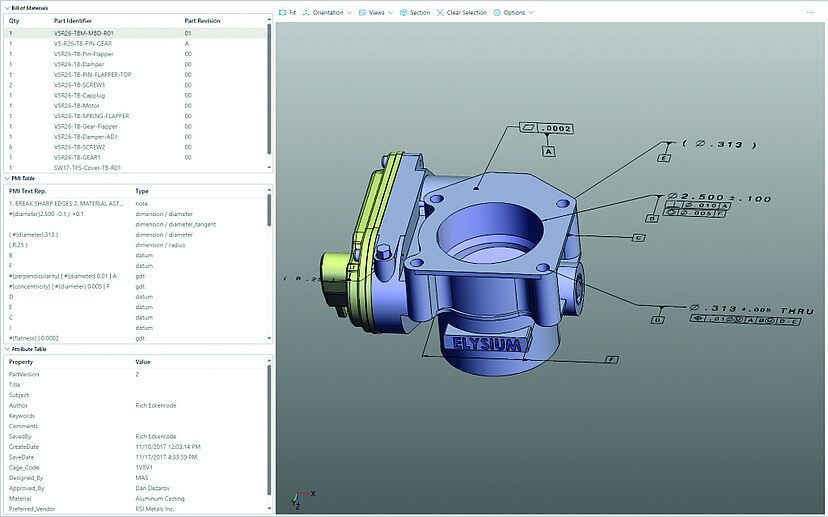
Task: Select the flatness .0002 annotation in 3D view
Action: point(547,128)
